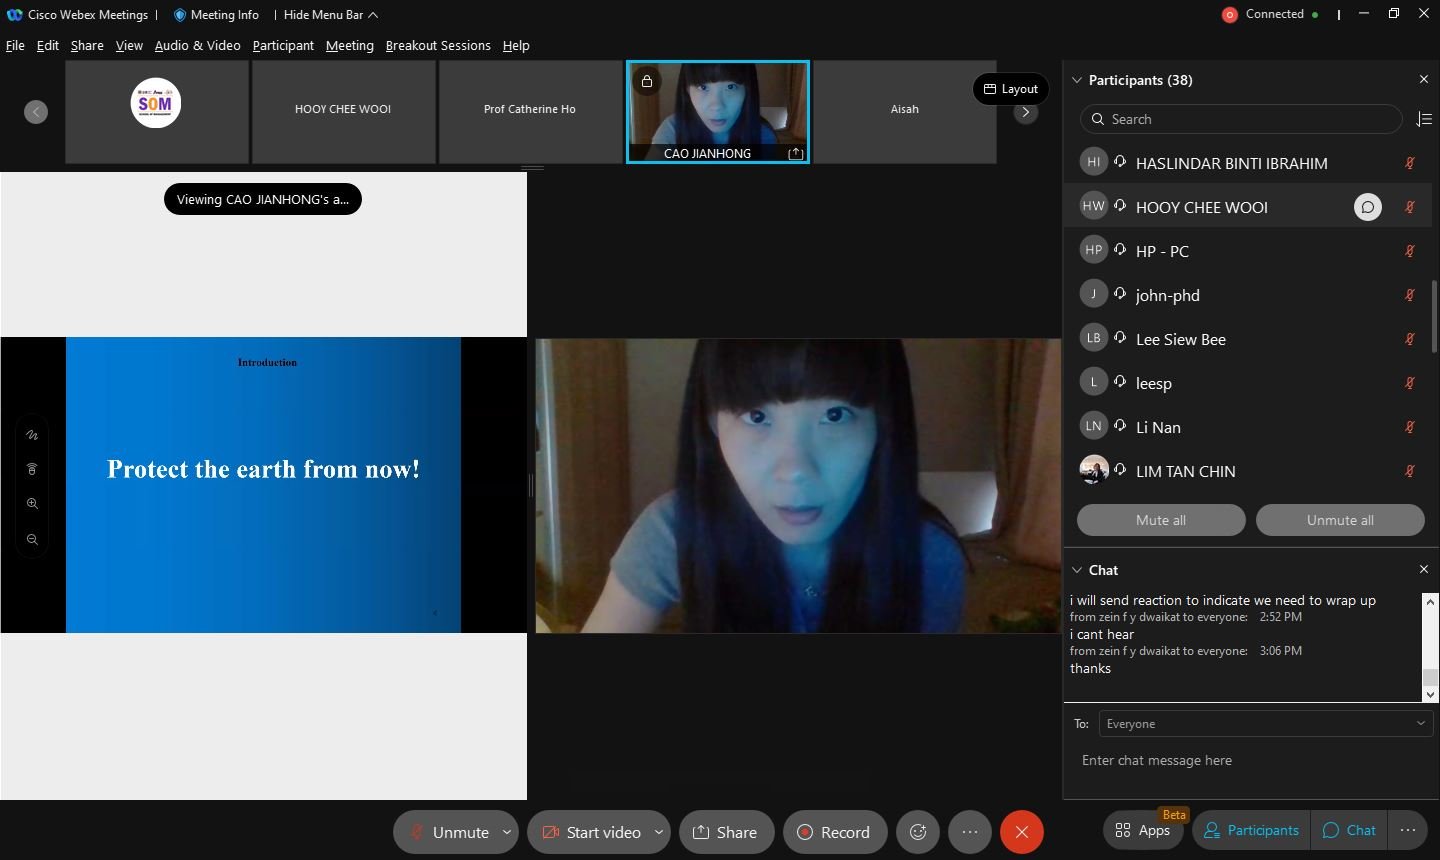Toggle Start video camera button
This screenshot has height=860, width=1440.
(590, 832)
